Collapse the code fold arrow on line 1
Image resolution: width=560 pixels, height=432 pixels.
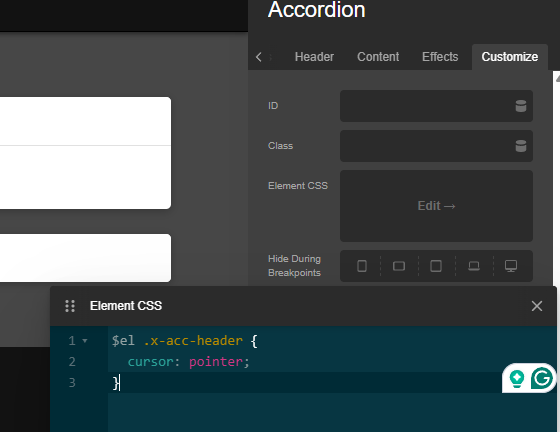pyautogui.click(x=85, y=341)
